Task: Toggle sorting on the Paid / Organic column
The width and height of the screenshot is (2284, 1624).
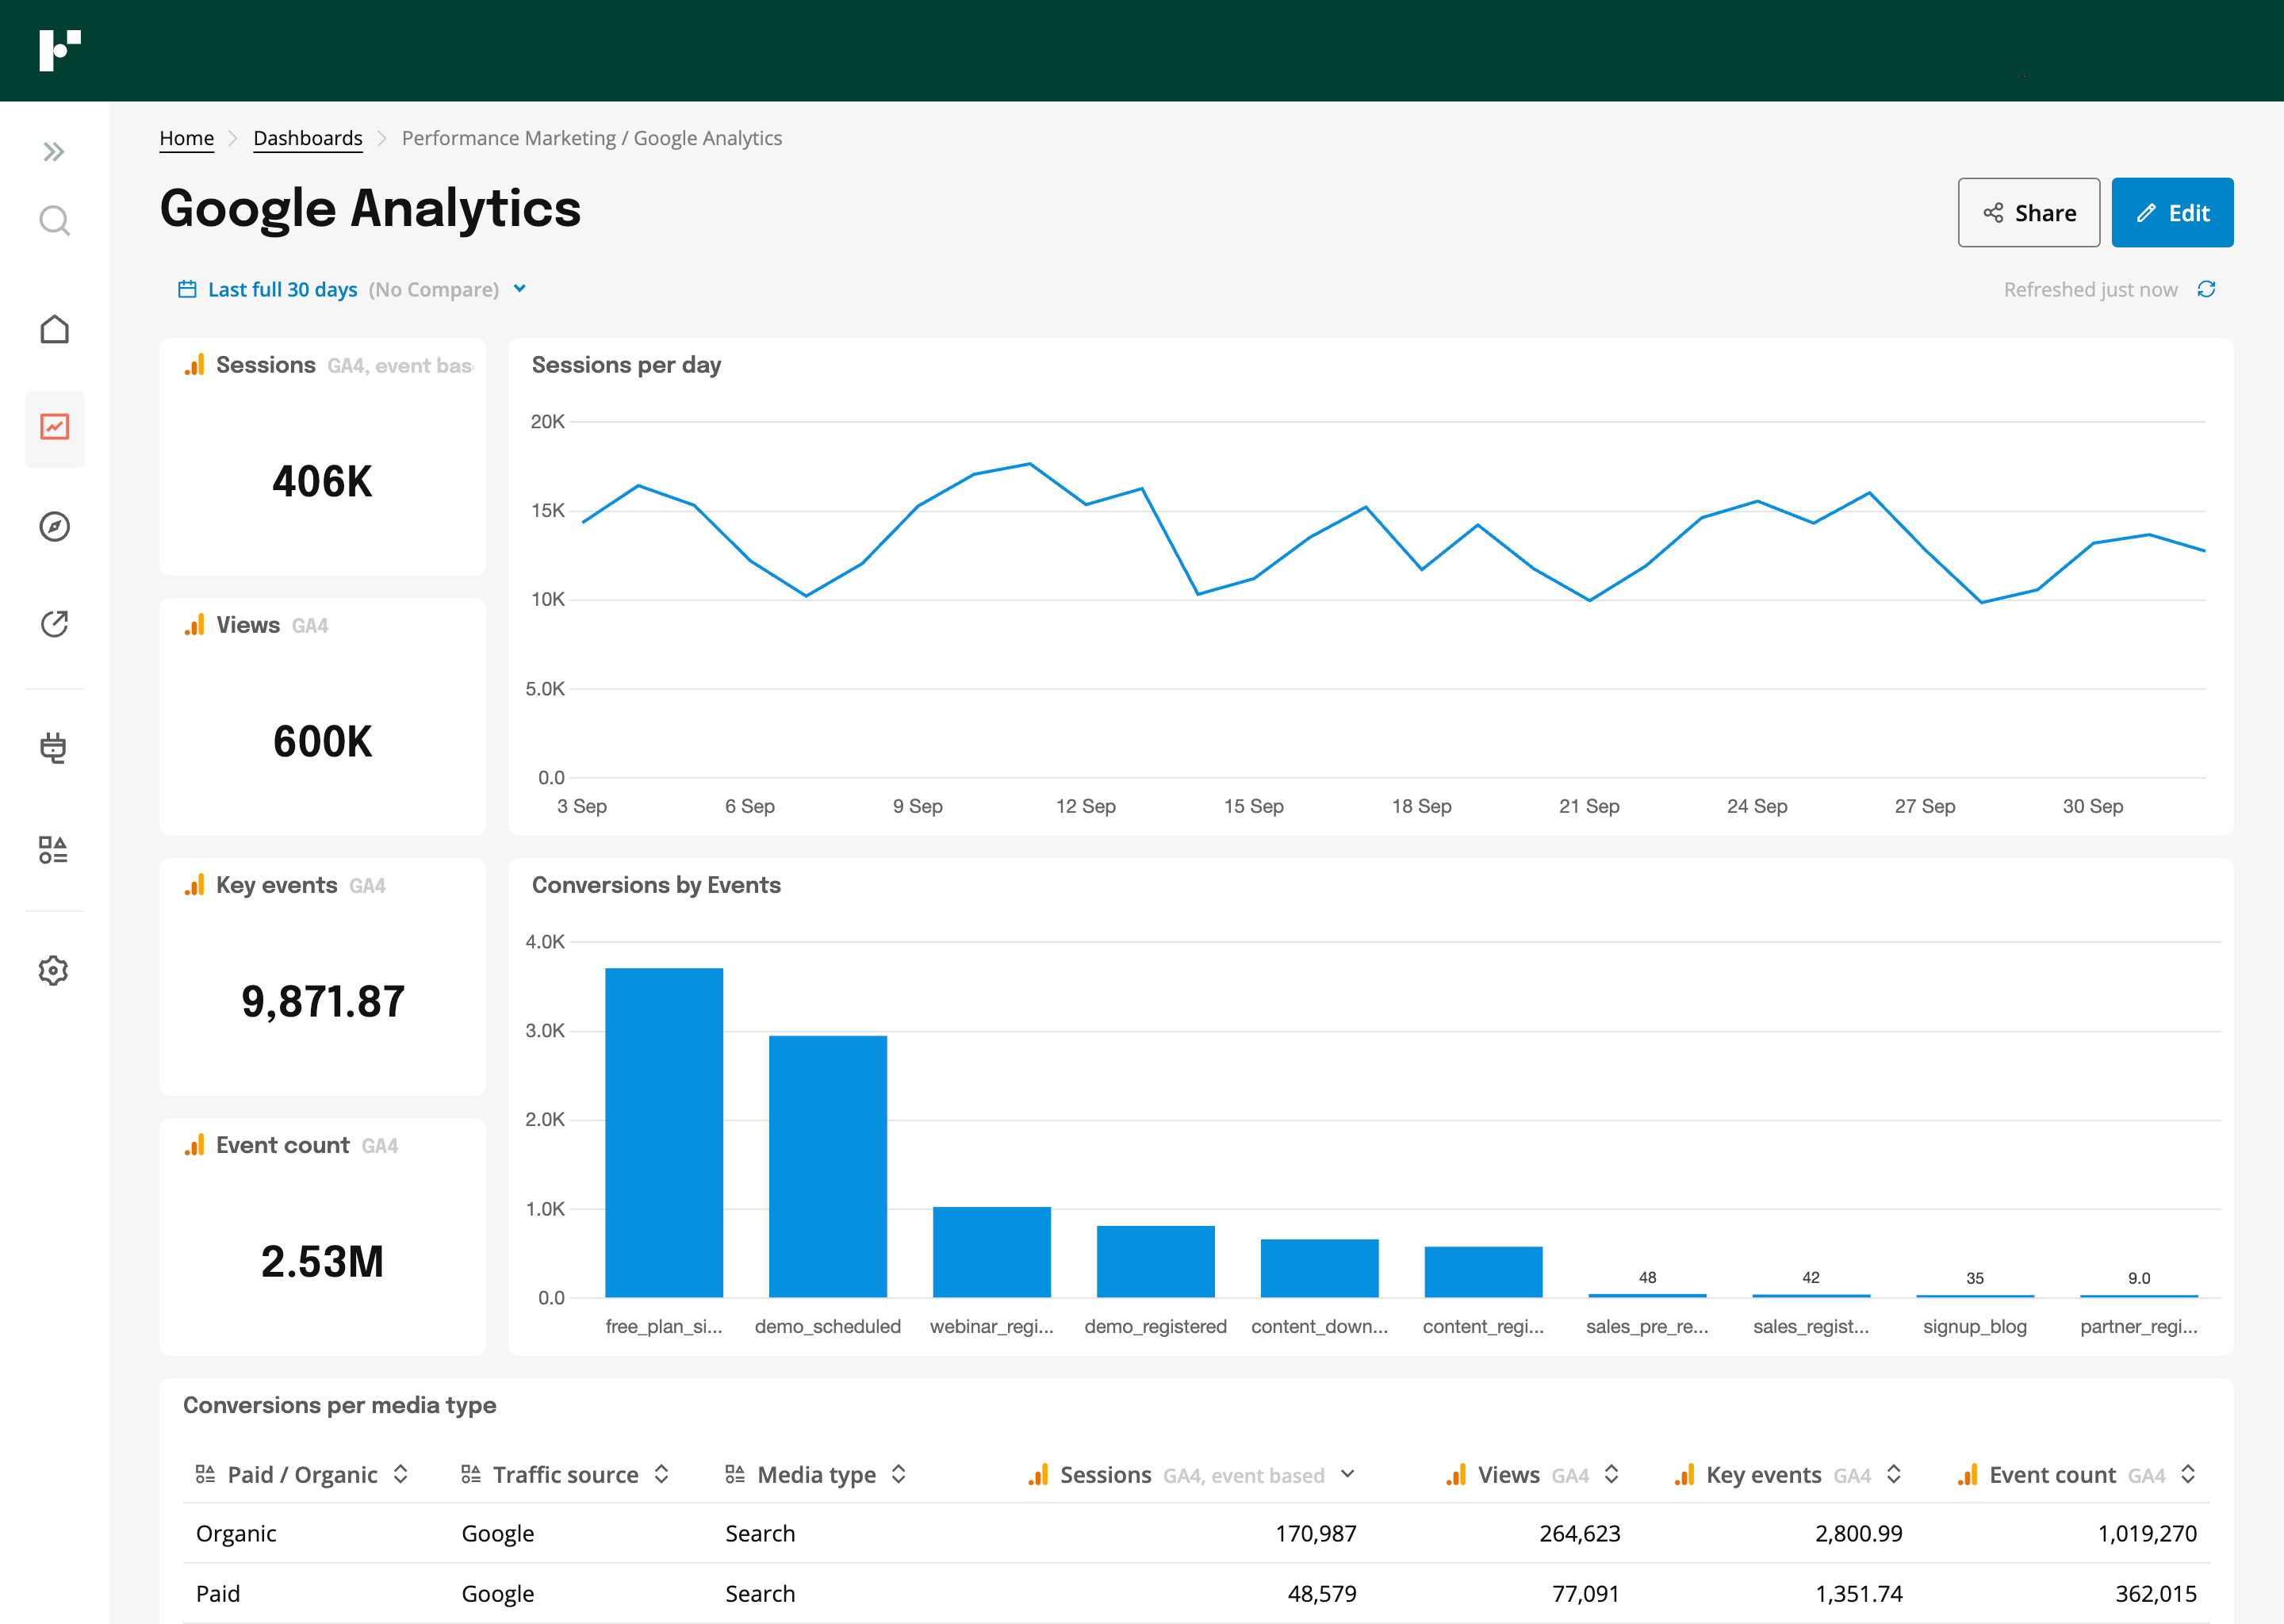Action: (401, 1474)
